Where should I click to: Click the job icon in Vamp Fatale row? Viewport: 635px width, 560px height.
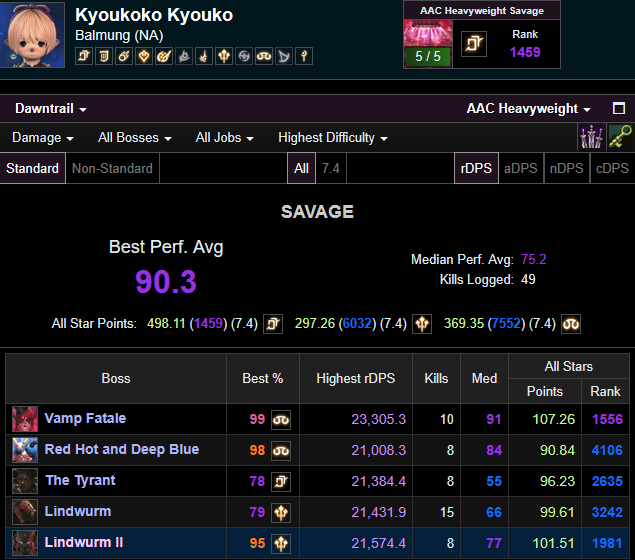coord(281,419)
